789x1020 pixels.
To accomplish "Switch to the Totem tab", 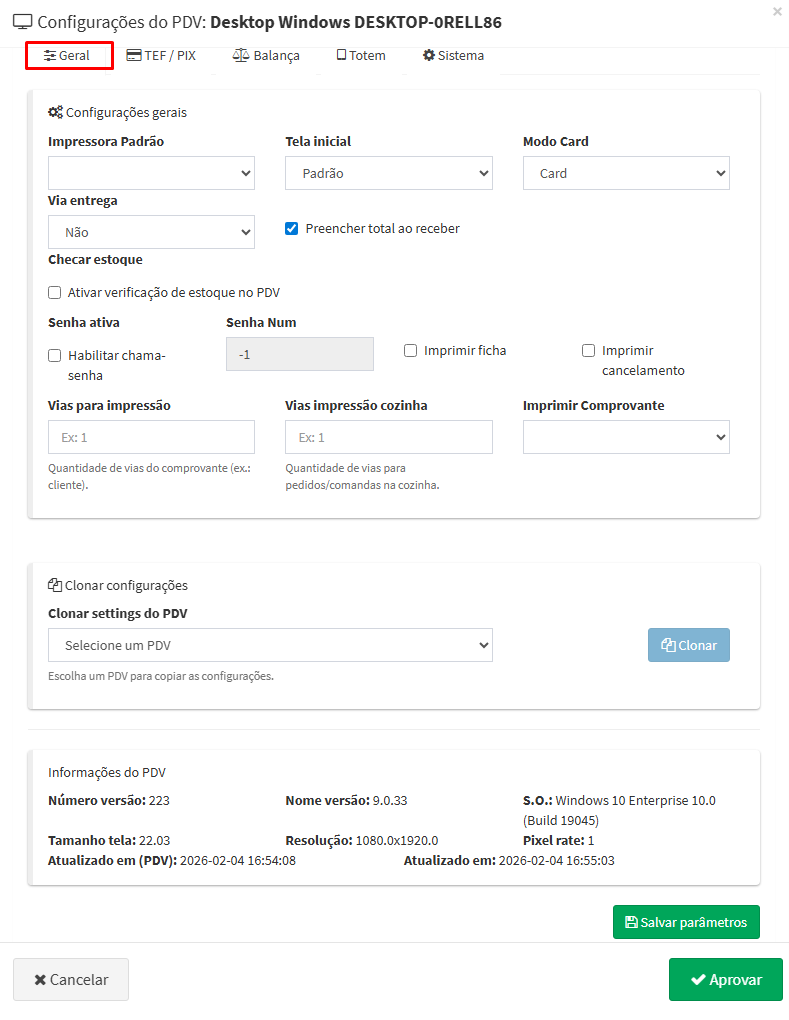I will point(361,56).
